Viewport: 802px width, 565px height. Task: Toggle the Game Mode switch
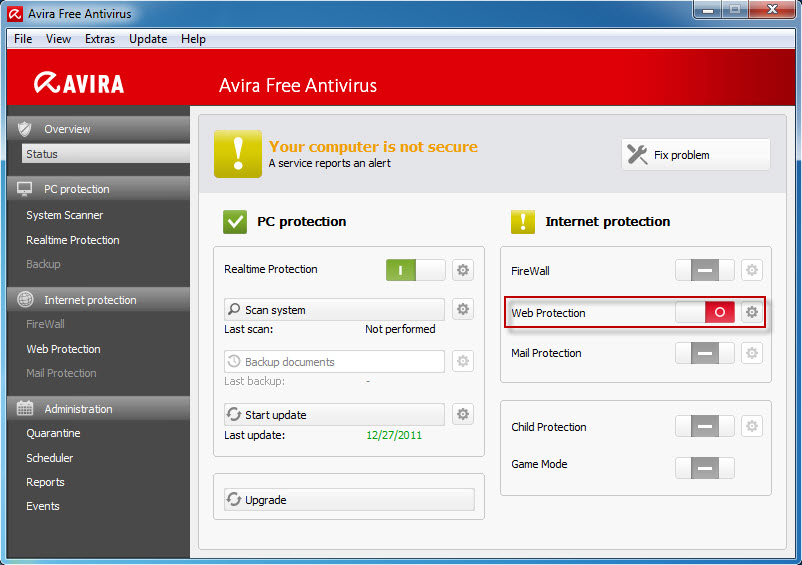pyautogui.click(x=704, y=468)
